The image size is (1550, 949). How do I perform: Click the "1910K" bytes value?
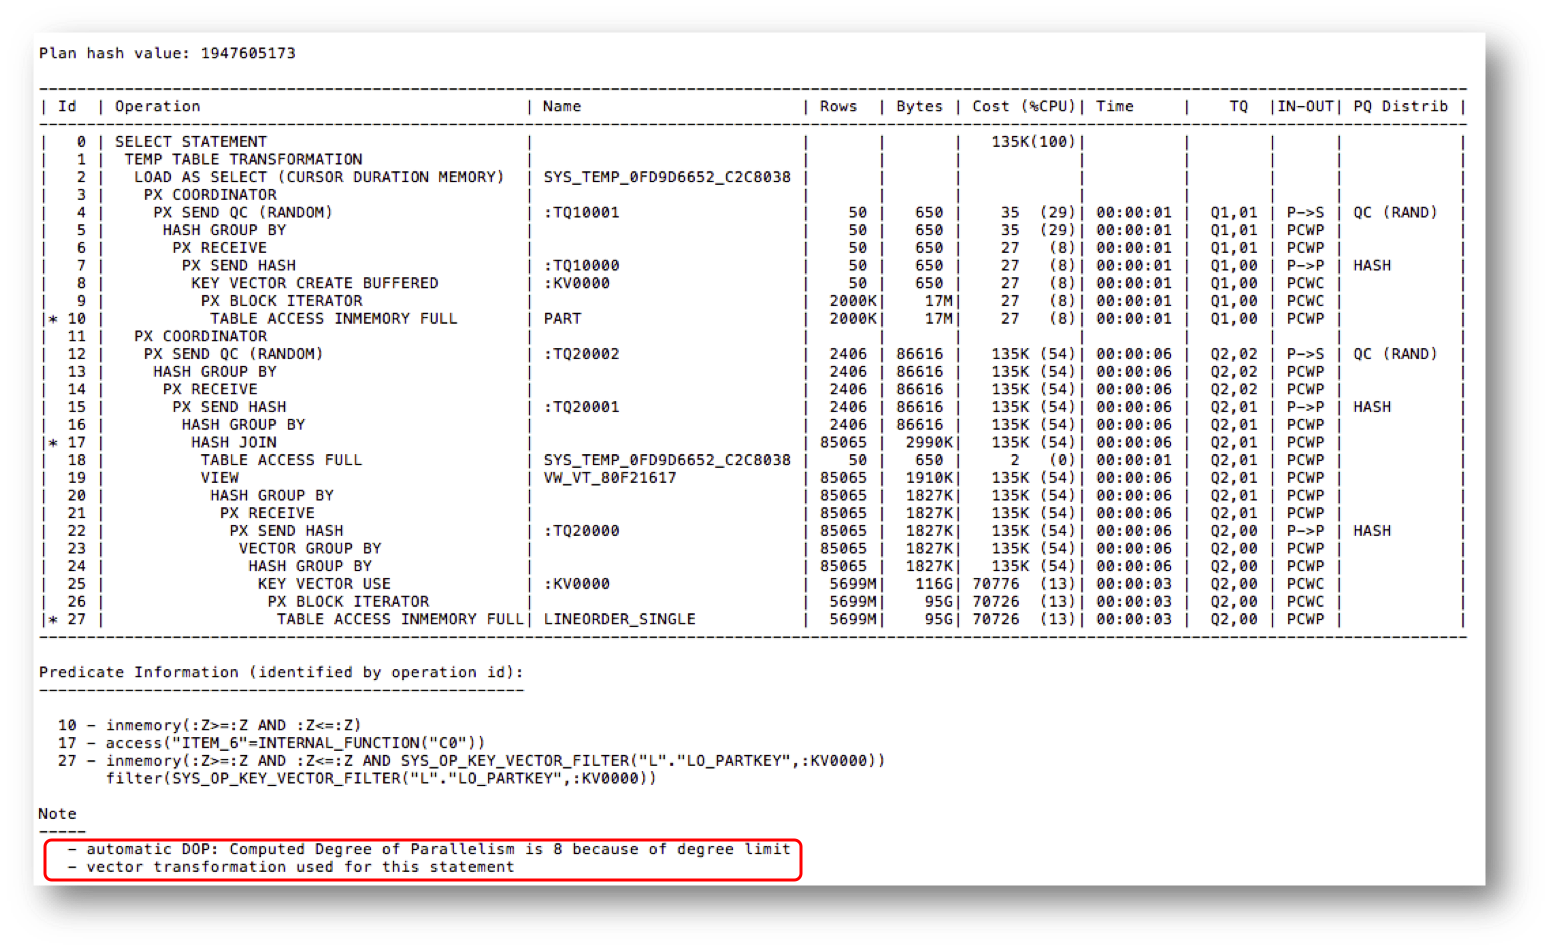(x=929, y=478)
